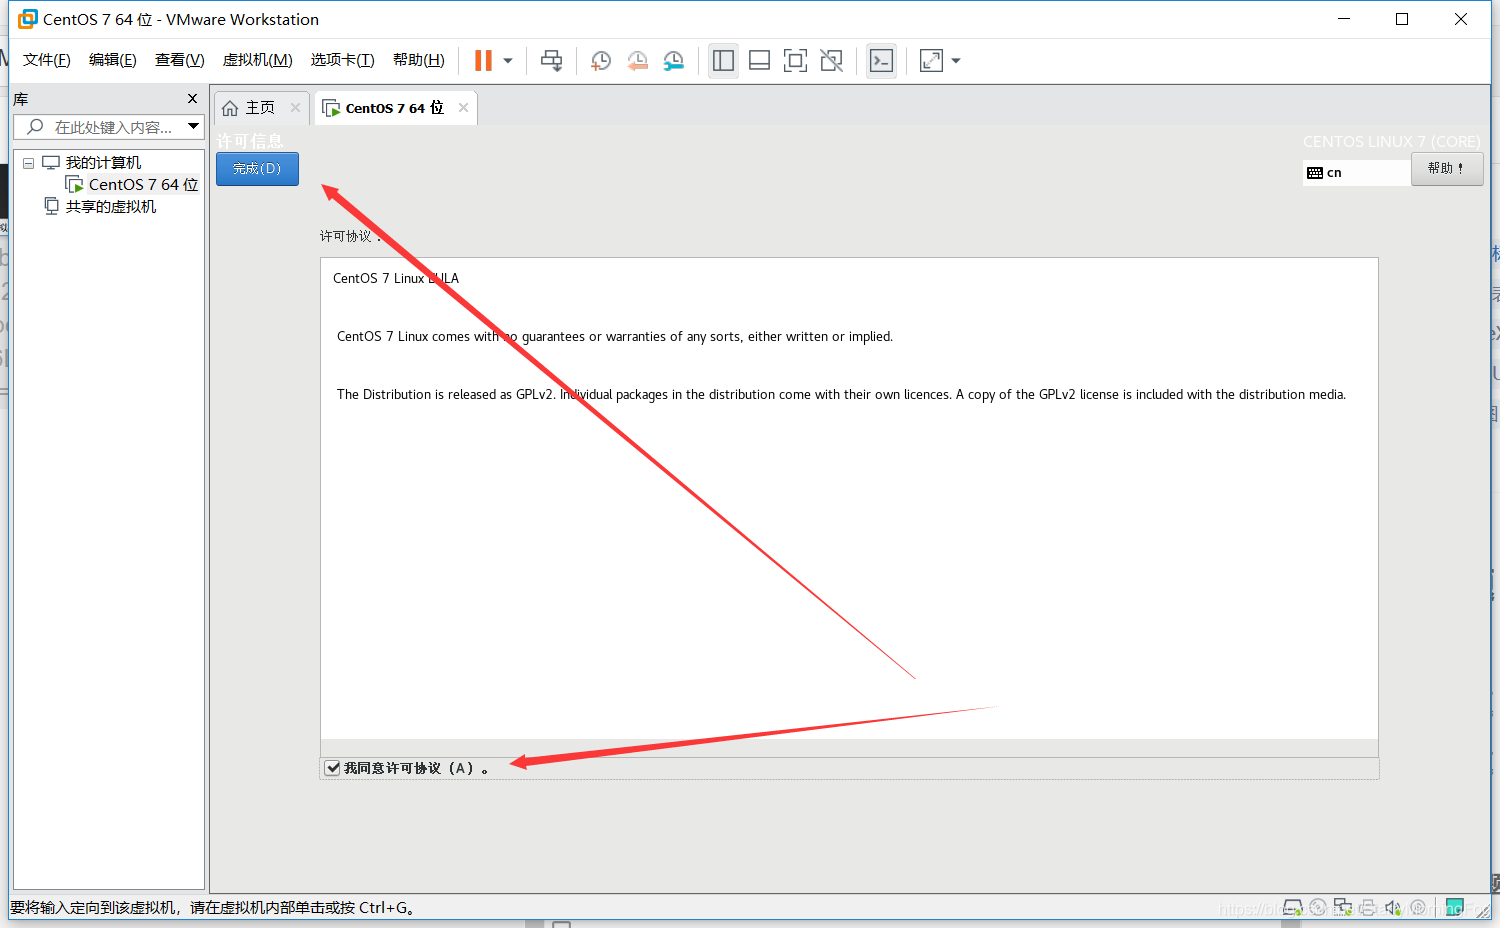The height and width of the screenshot is (928, 1500).
Task: Open the power options dropdown next to pause
Action: coord(508,61)
